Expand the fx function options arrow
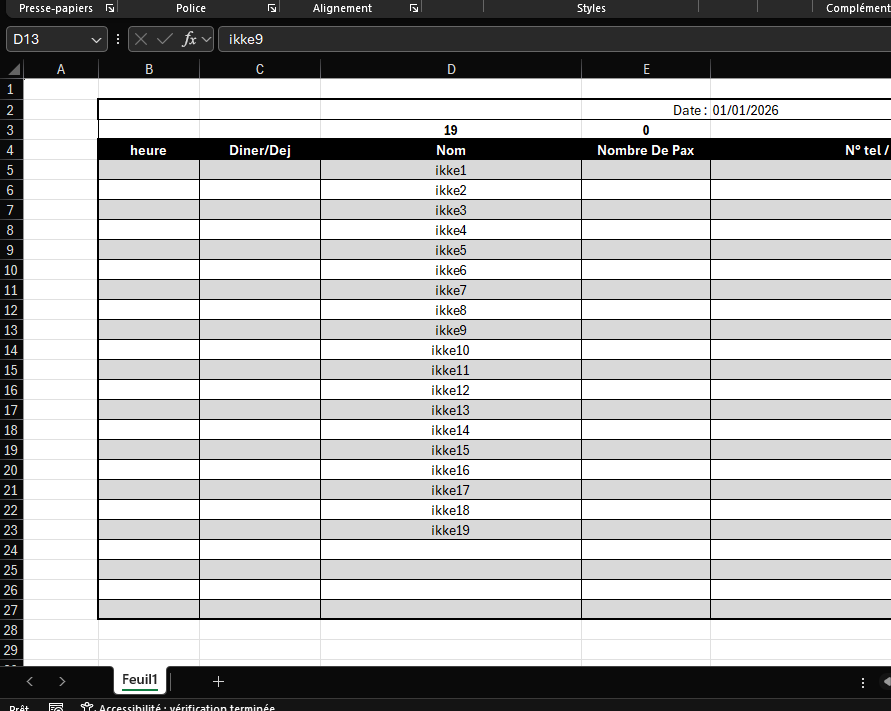This screenshot has height=711, width=891. 206,39
